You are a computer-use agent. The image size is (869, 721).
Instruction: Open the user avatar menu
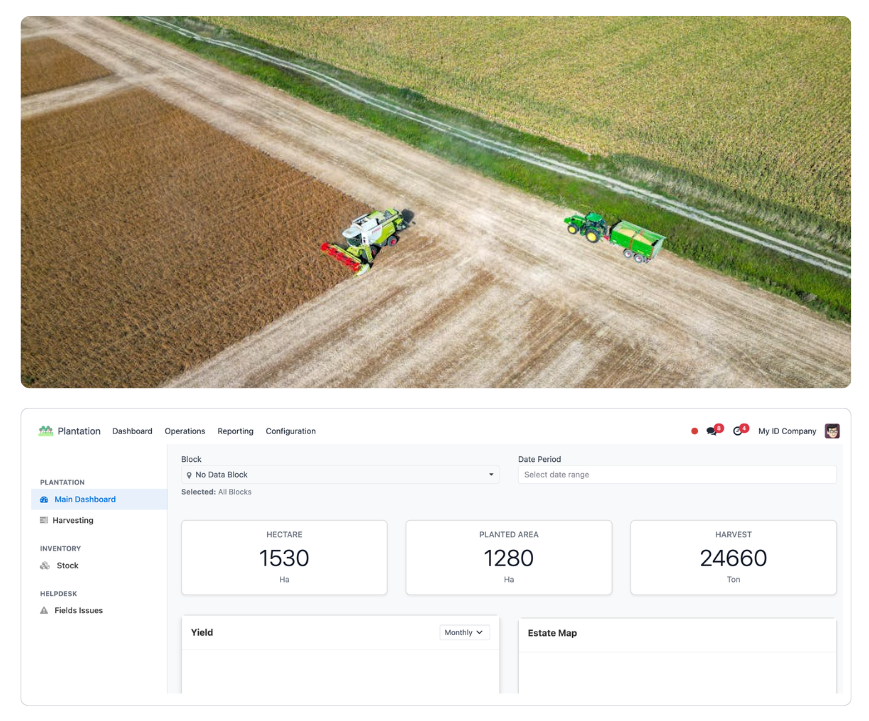pyautogui.click(x=832, y=431)
